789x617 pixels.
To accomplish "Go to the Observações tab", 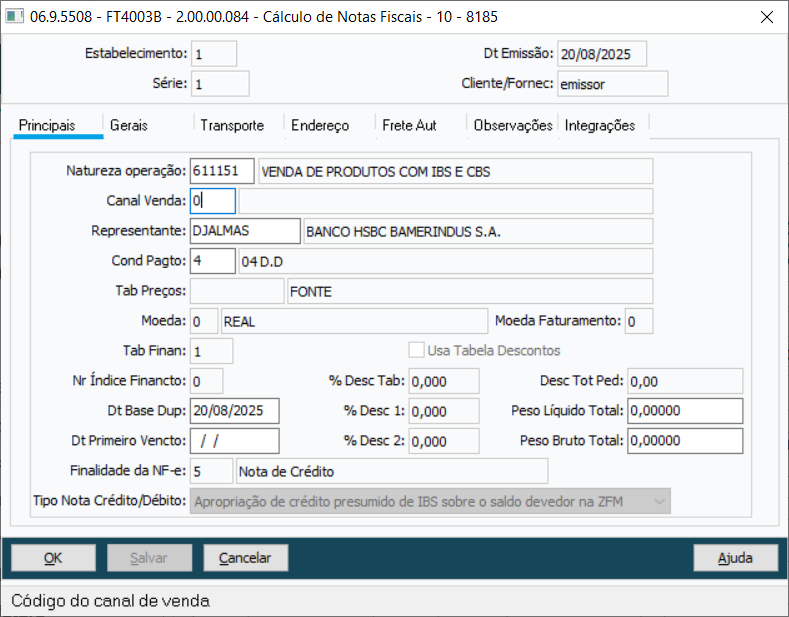I will pyautogui.click(x=513, y=125).
